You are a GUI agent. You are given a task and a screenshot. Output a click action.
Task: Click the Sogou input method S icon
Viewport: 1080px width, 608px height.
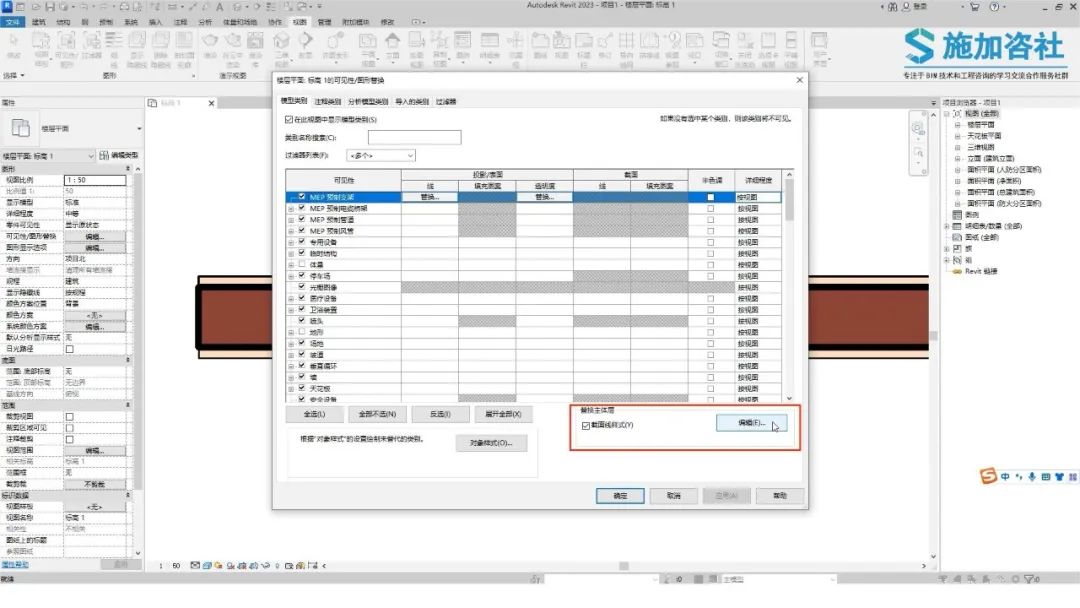pos(988,477)
